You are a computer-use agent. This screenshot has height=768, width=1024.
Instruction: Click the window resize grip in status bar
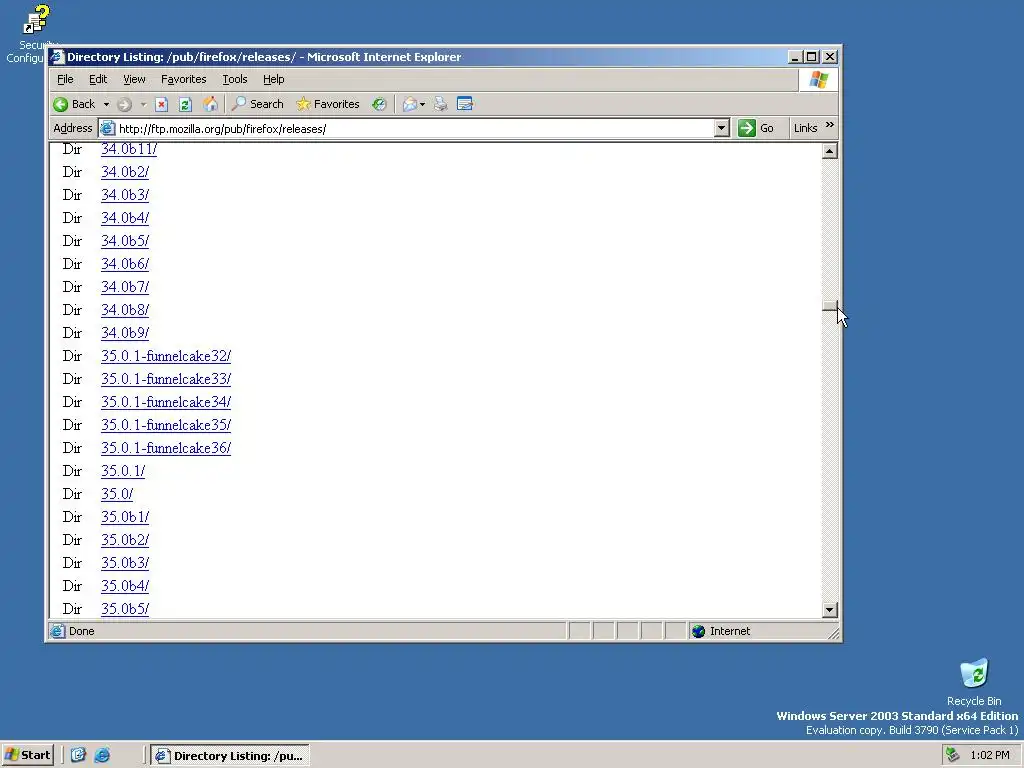833,633
